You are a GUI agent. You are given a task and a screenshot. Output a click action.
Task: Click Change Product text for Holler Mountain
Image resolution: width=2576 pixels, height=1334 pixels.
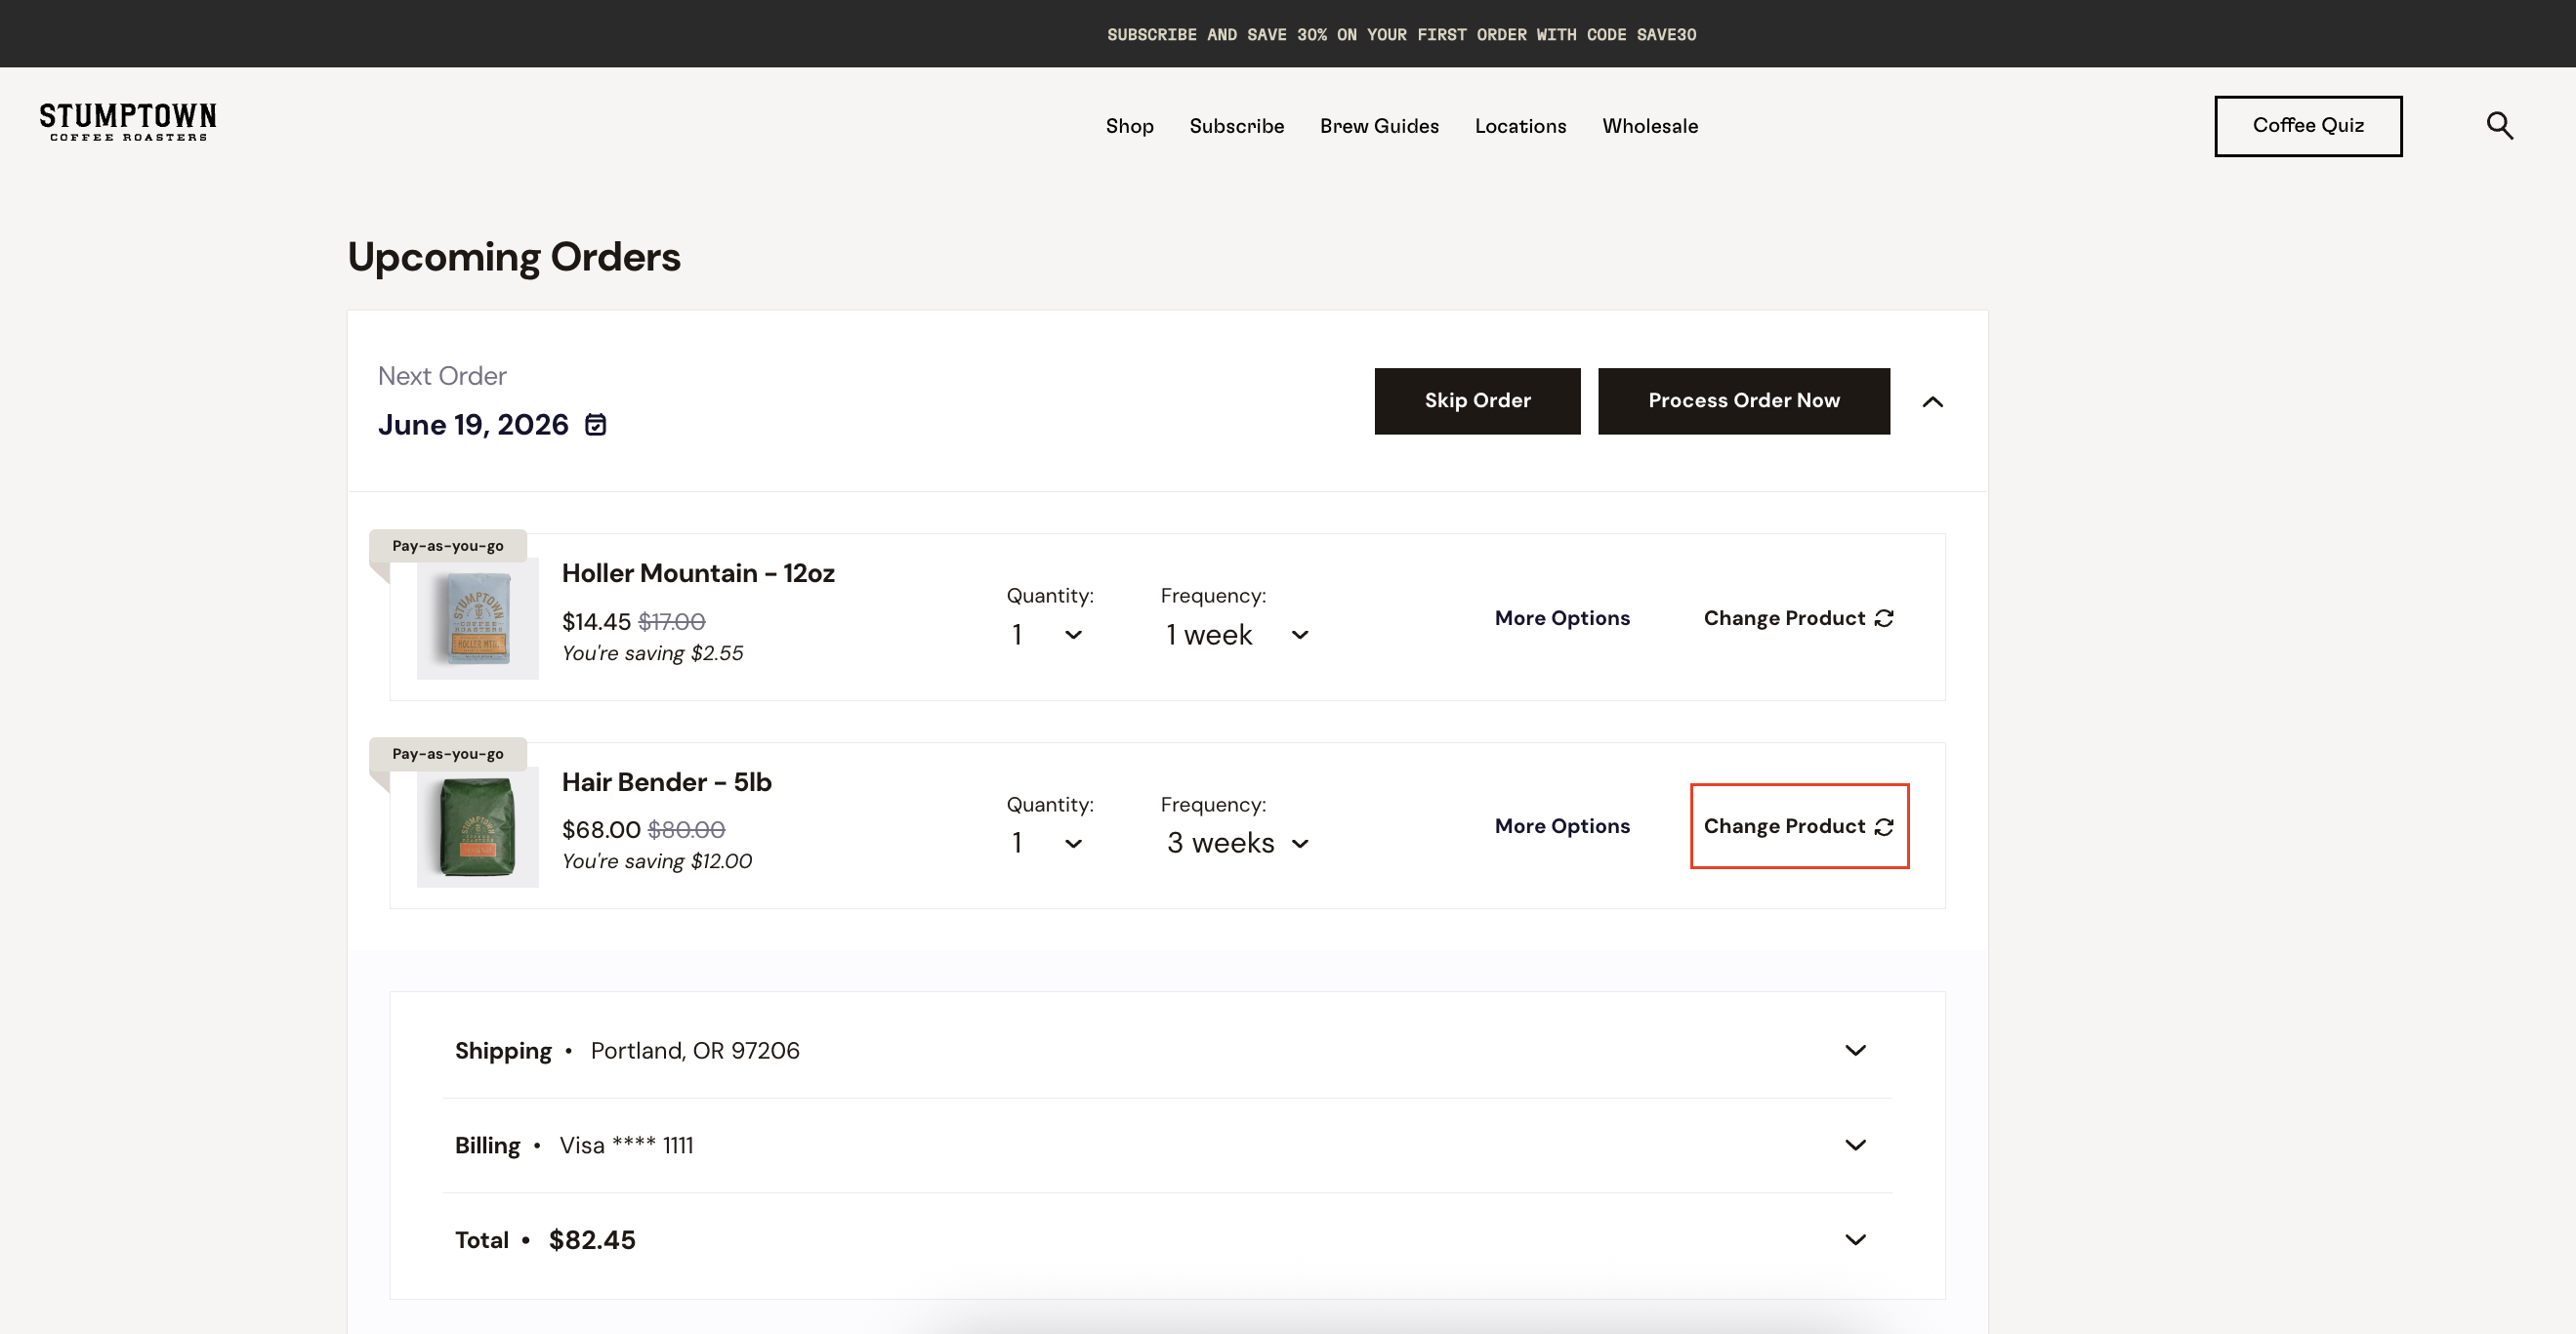[x=1784, y=618]
